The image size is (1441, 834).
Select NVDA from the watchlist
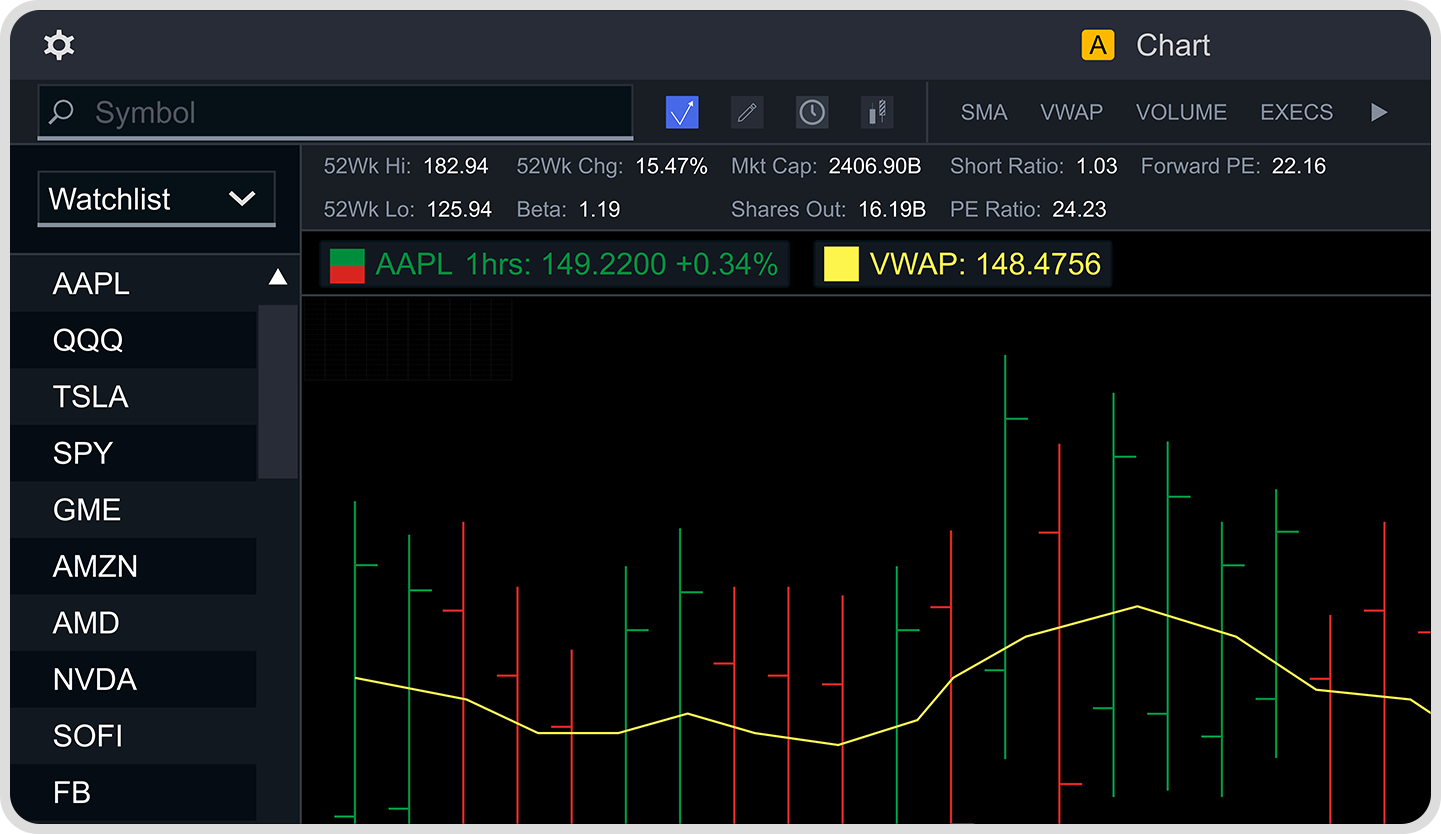coord(95,680)
